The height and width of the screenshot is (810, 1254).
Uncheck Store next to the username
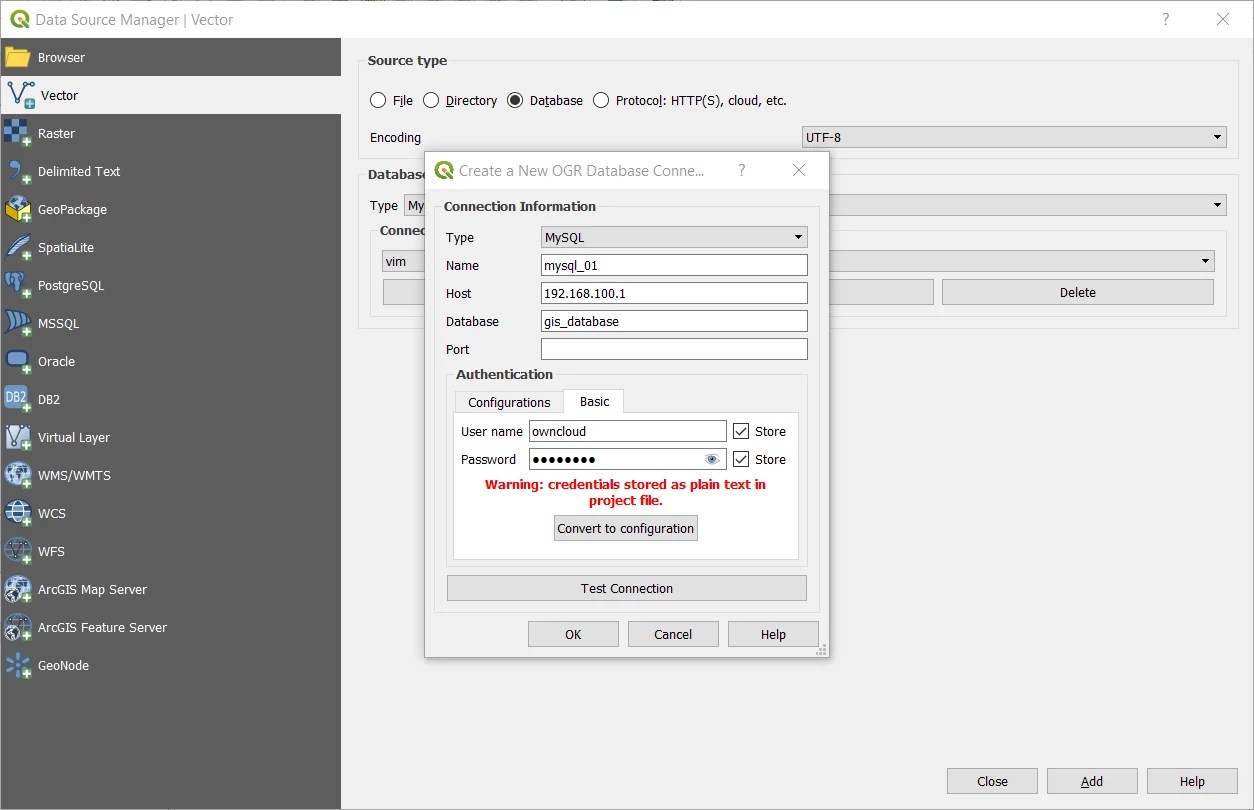click(x=742, y=431)
